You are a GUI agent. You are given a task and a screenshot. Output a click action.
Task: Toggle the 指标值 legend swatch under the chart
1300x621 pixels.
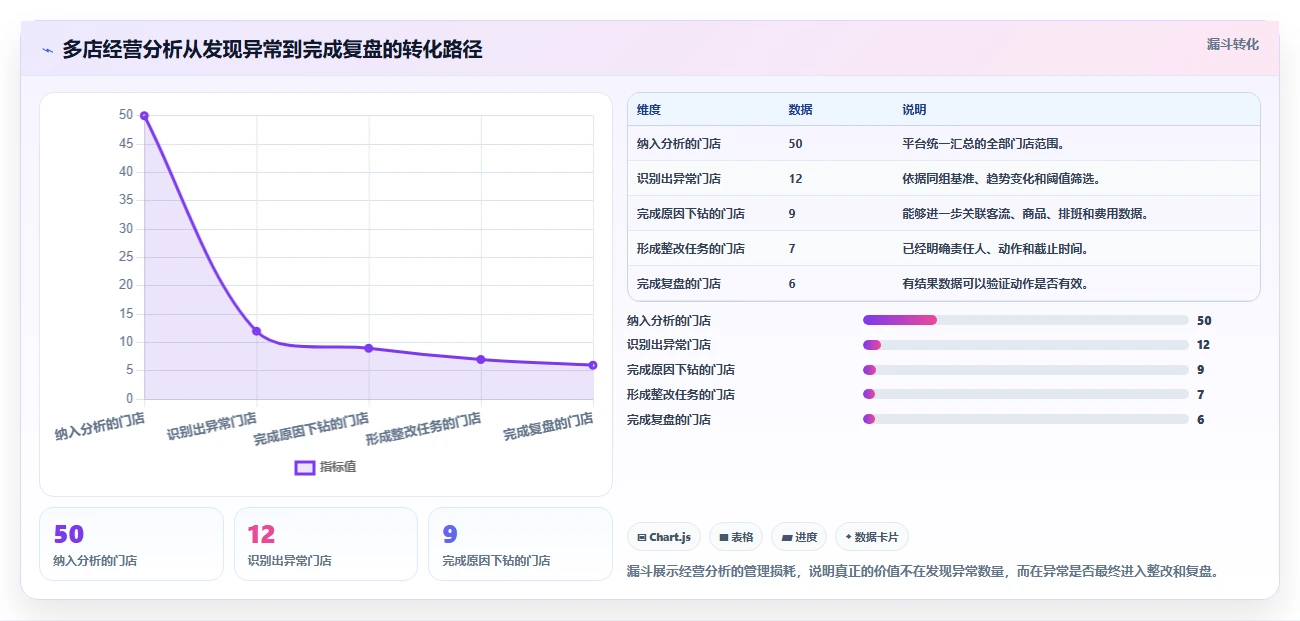(305, 467)
